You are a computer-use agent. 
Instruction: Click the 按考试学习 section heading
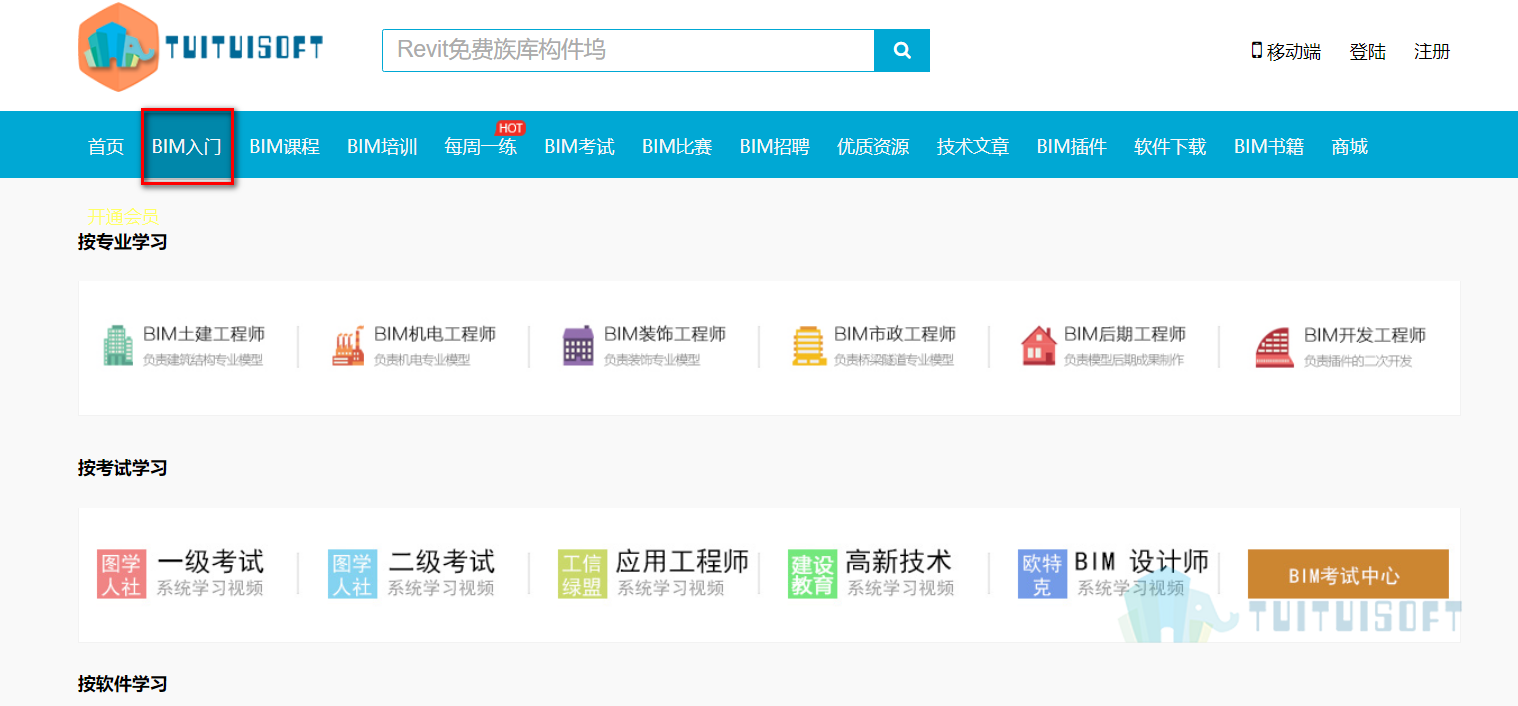point(123,468)
